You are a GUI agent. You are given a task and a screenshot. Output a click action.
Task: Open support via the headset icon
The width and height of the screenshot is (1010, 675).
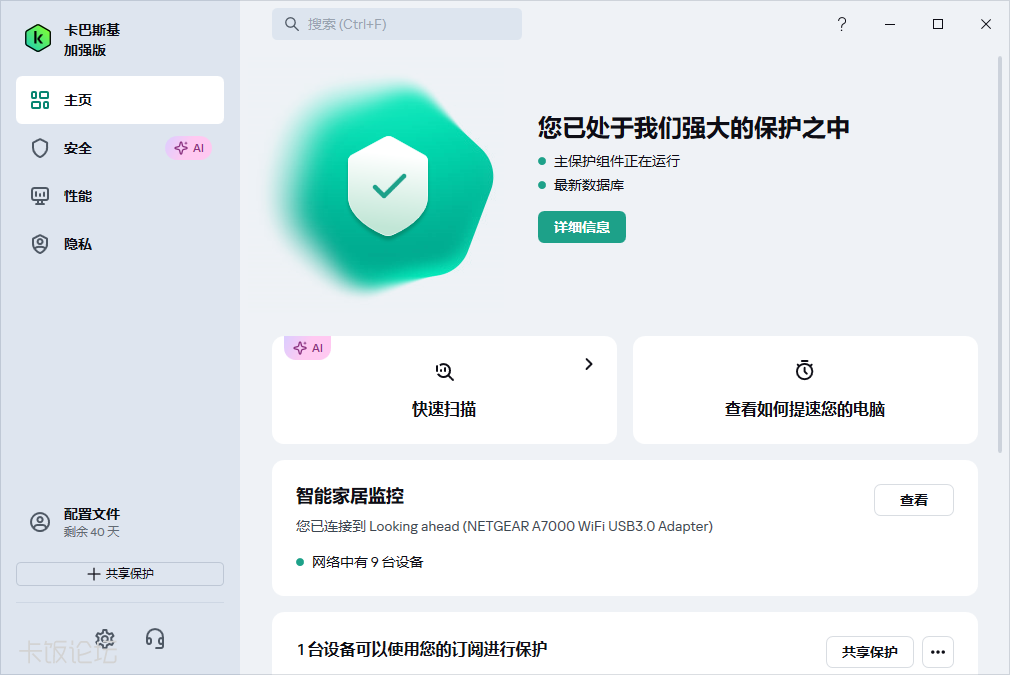click(155, 638)
